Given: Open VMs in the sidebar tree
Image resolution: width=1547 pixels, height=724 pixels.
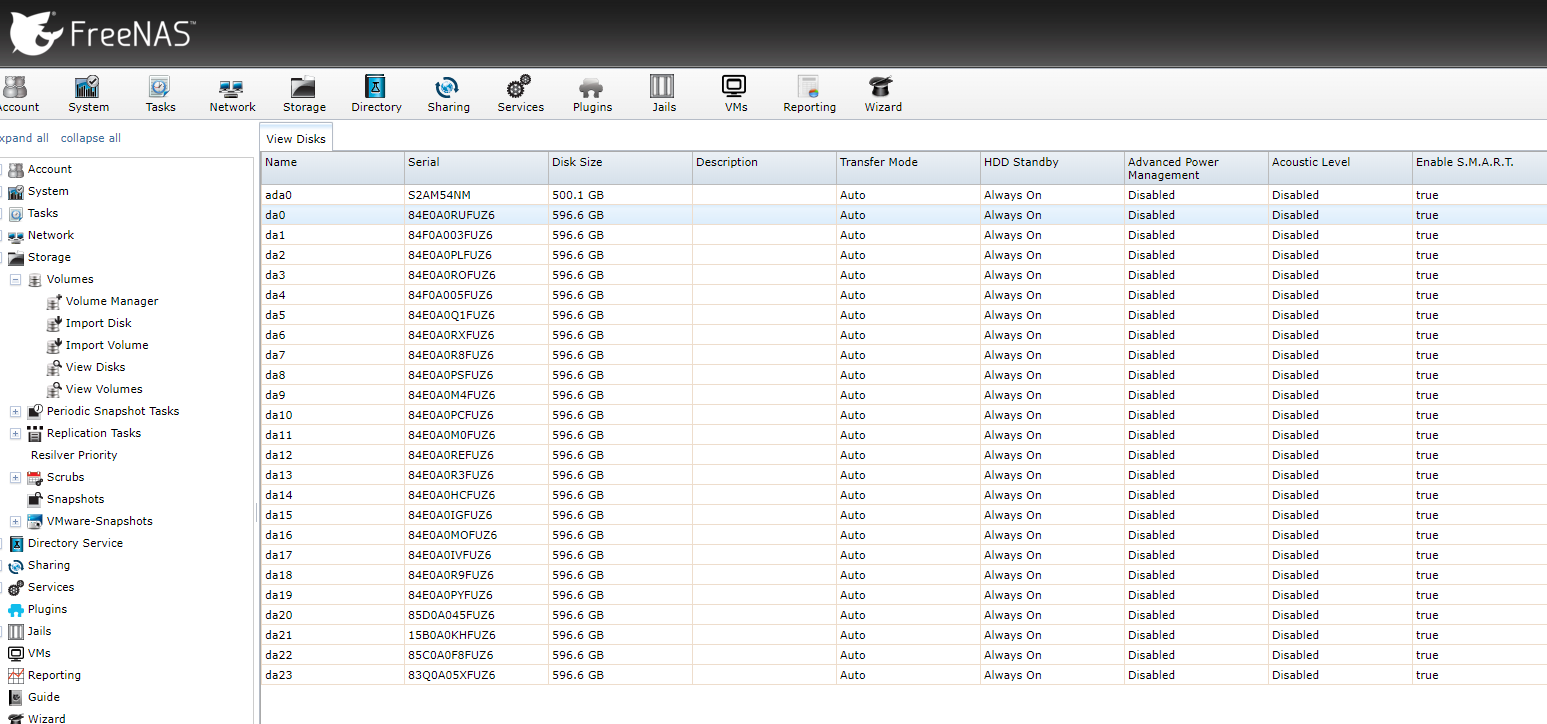Looking at the screenshot, I should 39,653.
